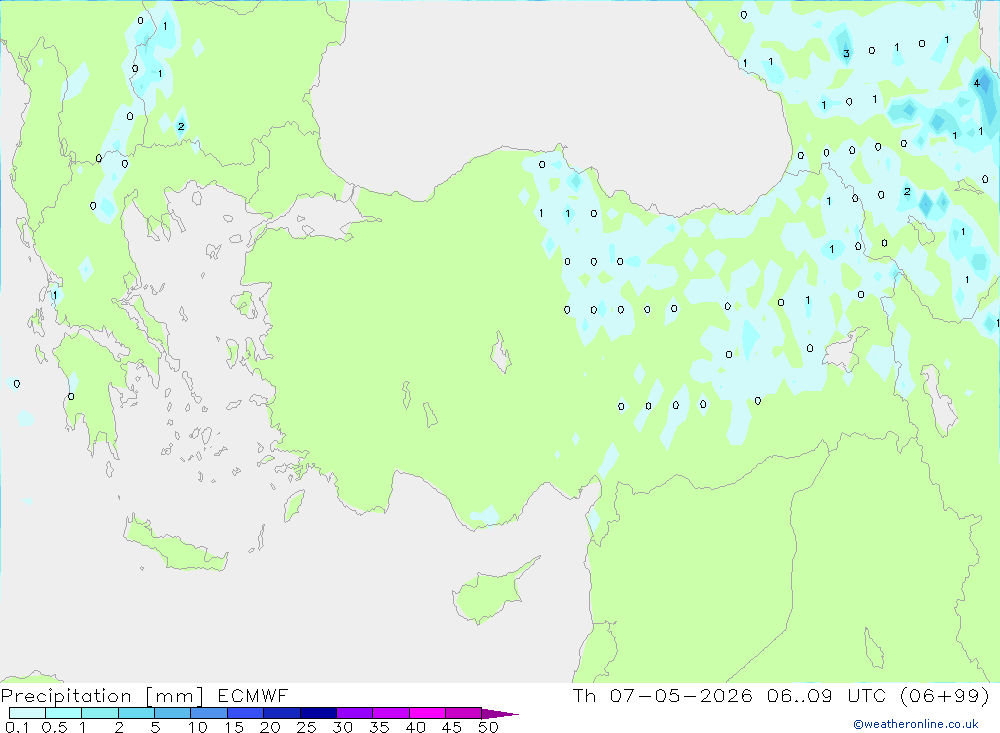Click the violet 30–35 mm legend swatch
The width and height of the screenshot is (1000, 733).
(x=354, y=713)
